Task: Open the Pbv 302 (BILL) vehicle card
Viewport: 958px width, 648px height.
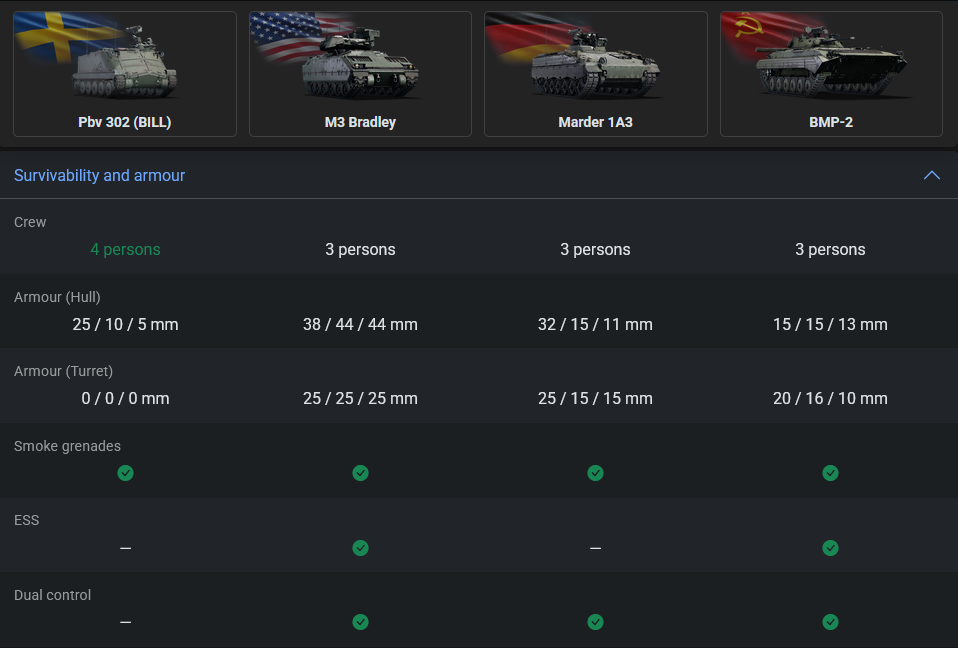Action: [125, 74]
